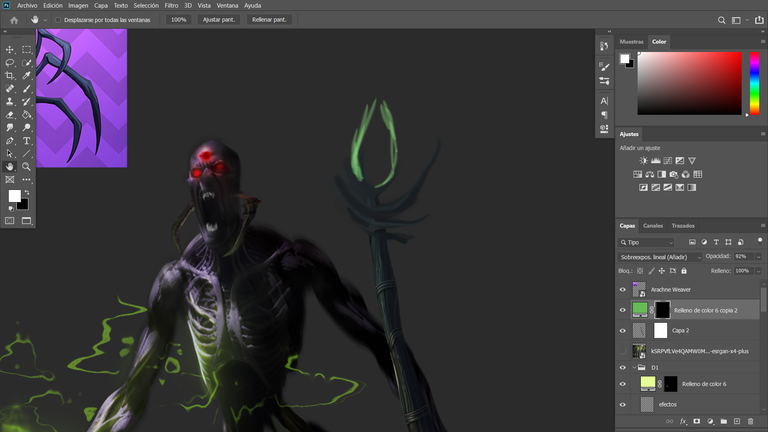Select the Paint Bucket tool
The height and width of the screenshot is (432, 768).
tap(26, 115)
